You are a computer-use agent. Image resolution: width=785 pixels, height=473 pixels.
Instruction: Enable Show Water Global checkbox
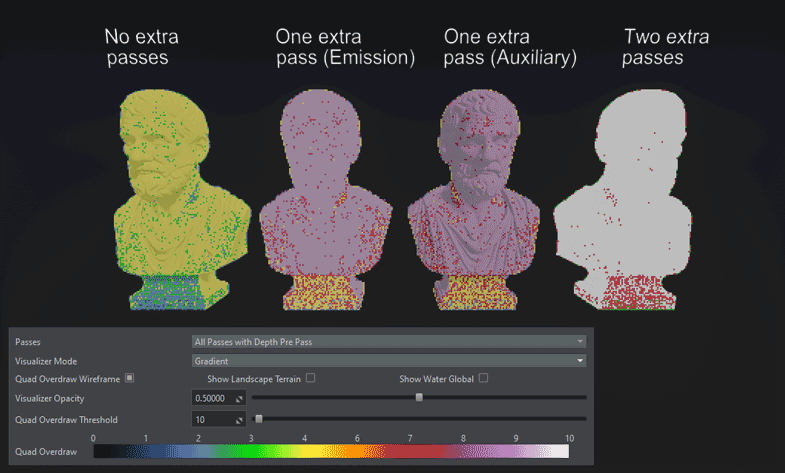click(x=483, y=378)
